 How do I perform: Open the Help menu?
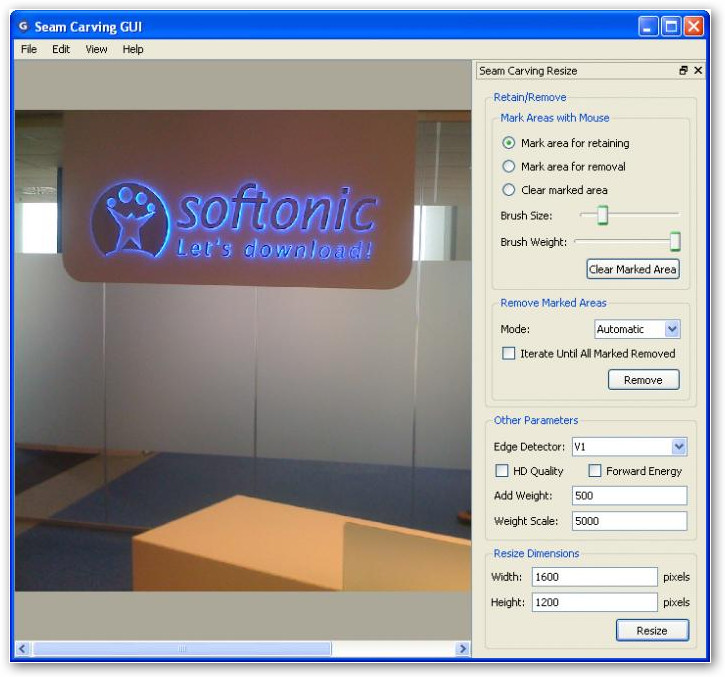pos(133,49)
